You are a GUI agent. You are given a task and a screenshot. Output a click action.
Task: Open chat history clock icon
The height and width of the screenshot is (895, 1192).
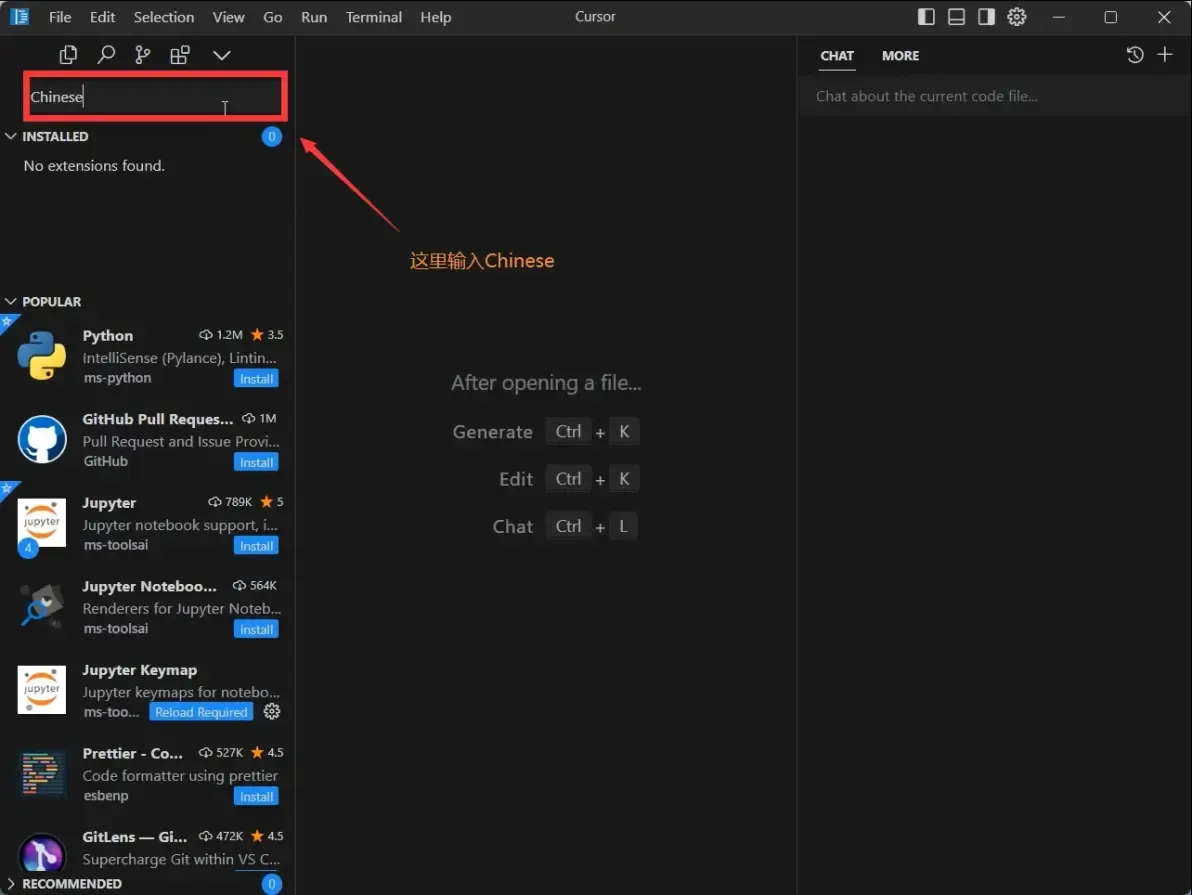[x=1135, y=55]
